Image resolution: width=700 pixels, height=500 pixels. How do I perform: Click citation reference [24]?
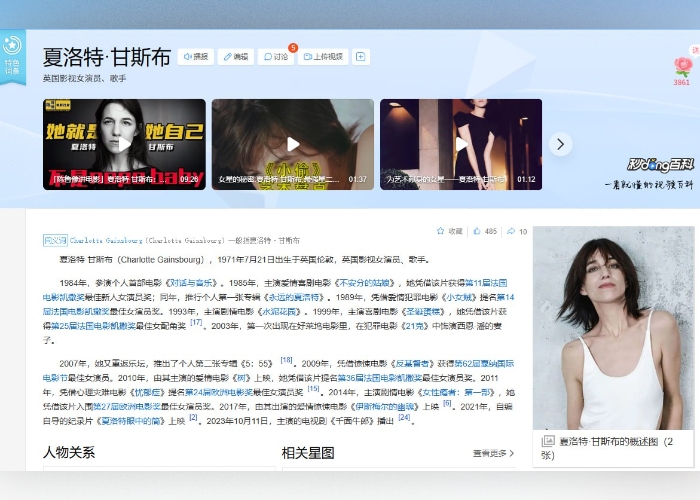coord(404,417)
